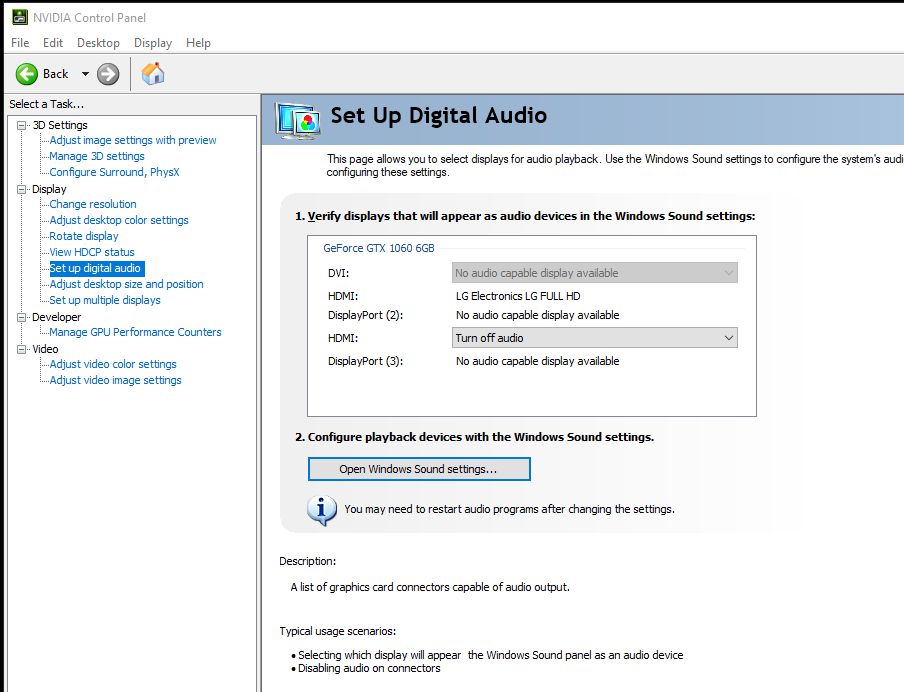Click the Video category label
Viewport: 904px width, 692px height.
(45, 349)
